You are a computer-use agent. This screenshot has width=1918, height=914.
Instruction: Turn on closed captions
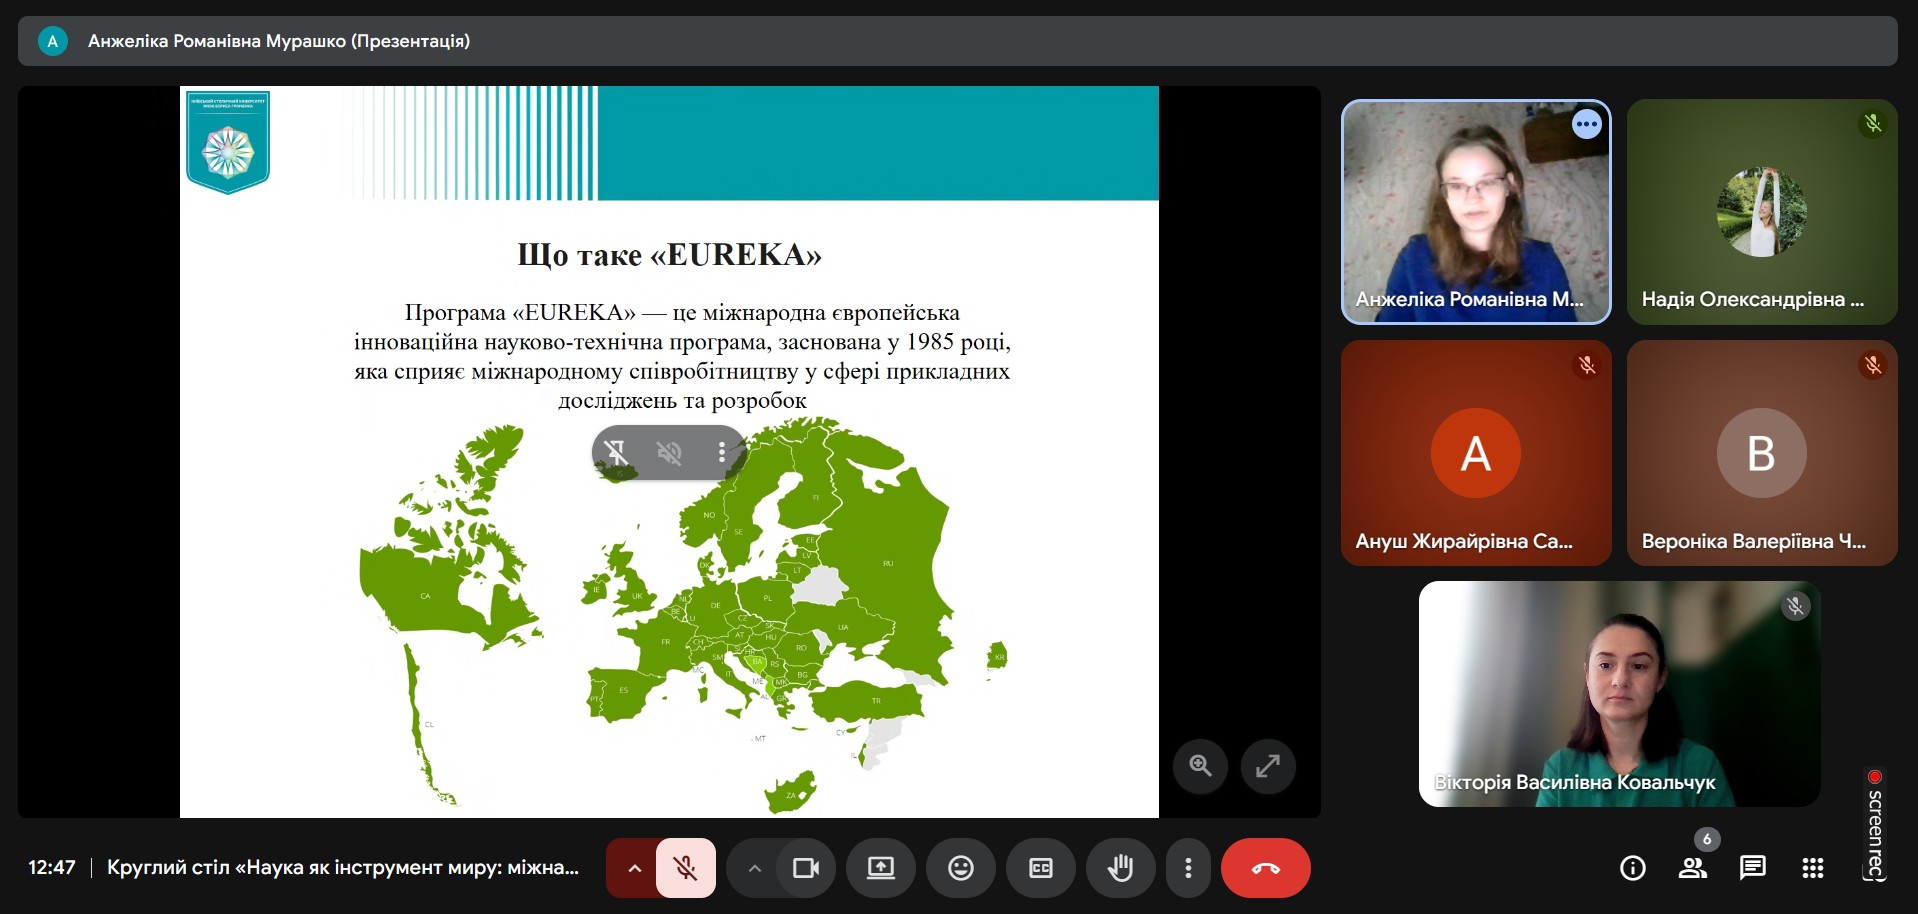click(x=1040, y=868)
